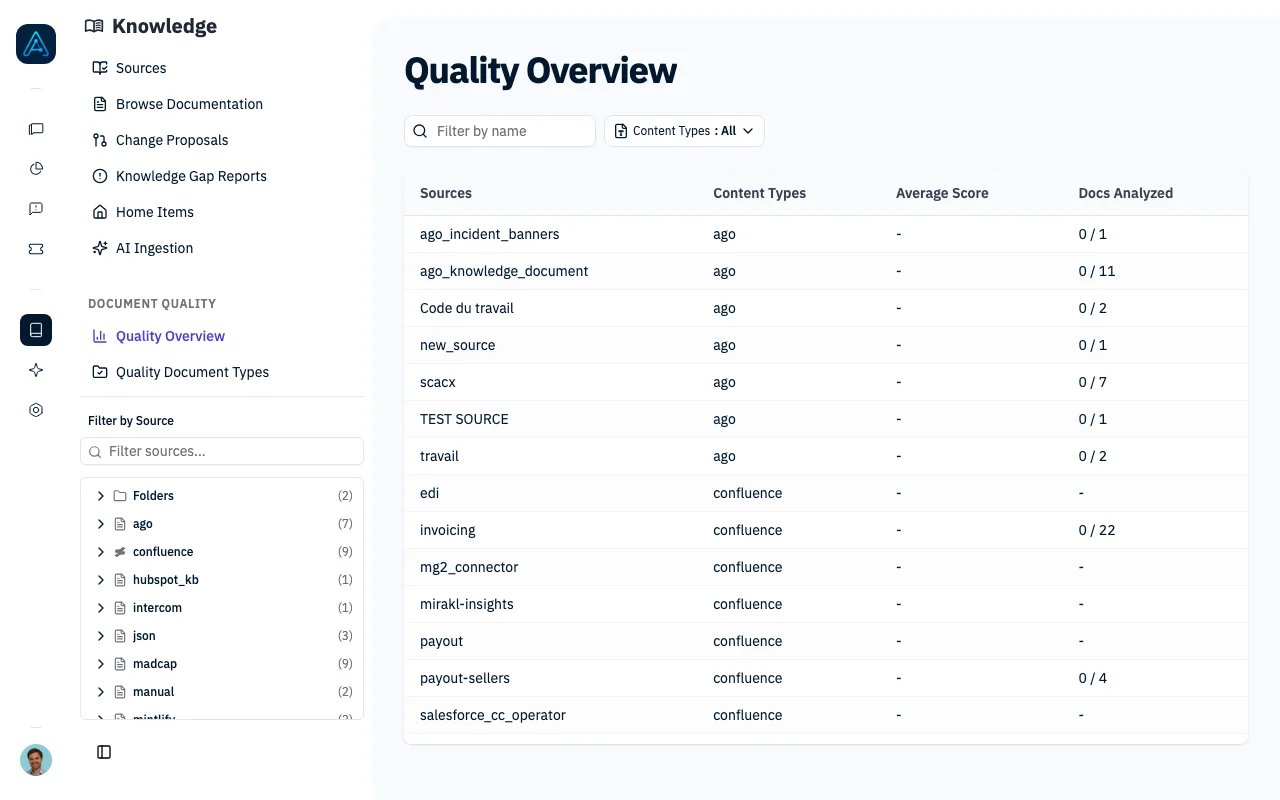Viewport: 1280px width, 800px height.
Task: Click the 0 / 11 docs analyzed value
Action: point(1097,271)
